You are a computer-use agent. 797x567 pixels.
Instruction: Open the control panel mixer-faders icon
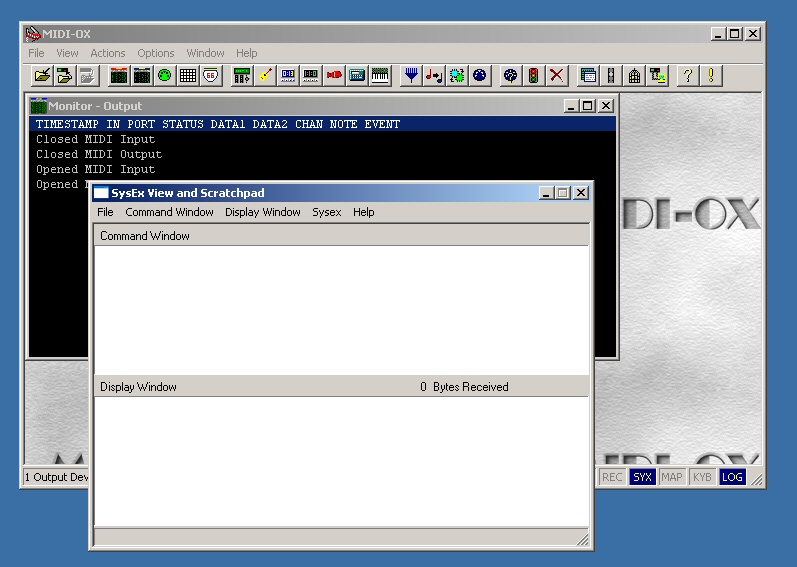click(242, 76)
